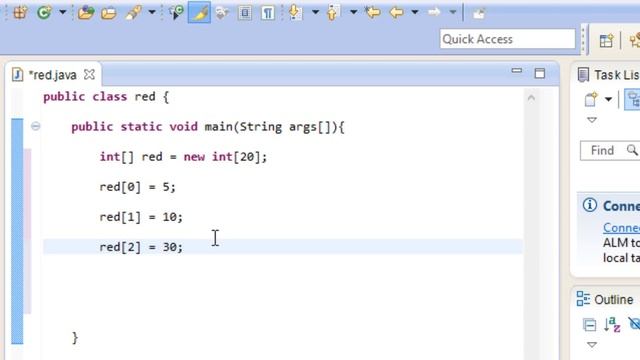The height and width of the screenshot is (360, 640).
Task: Click the editor vertical scrollbar up arrow
Action: pos(531,98)
